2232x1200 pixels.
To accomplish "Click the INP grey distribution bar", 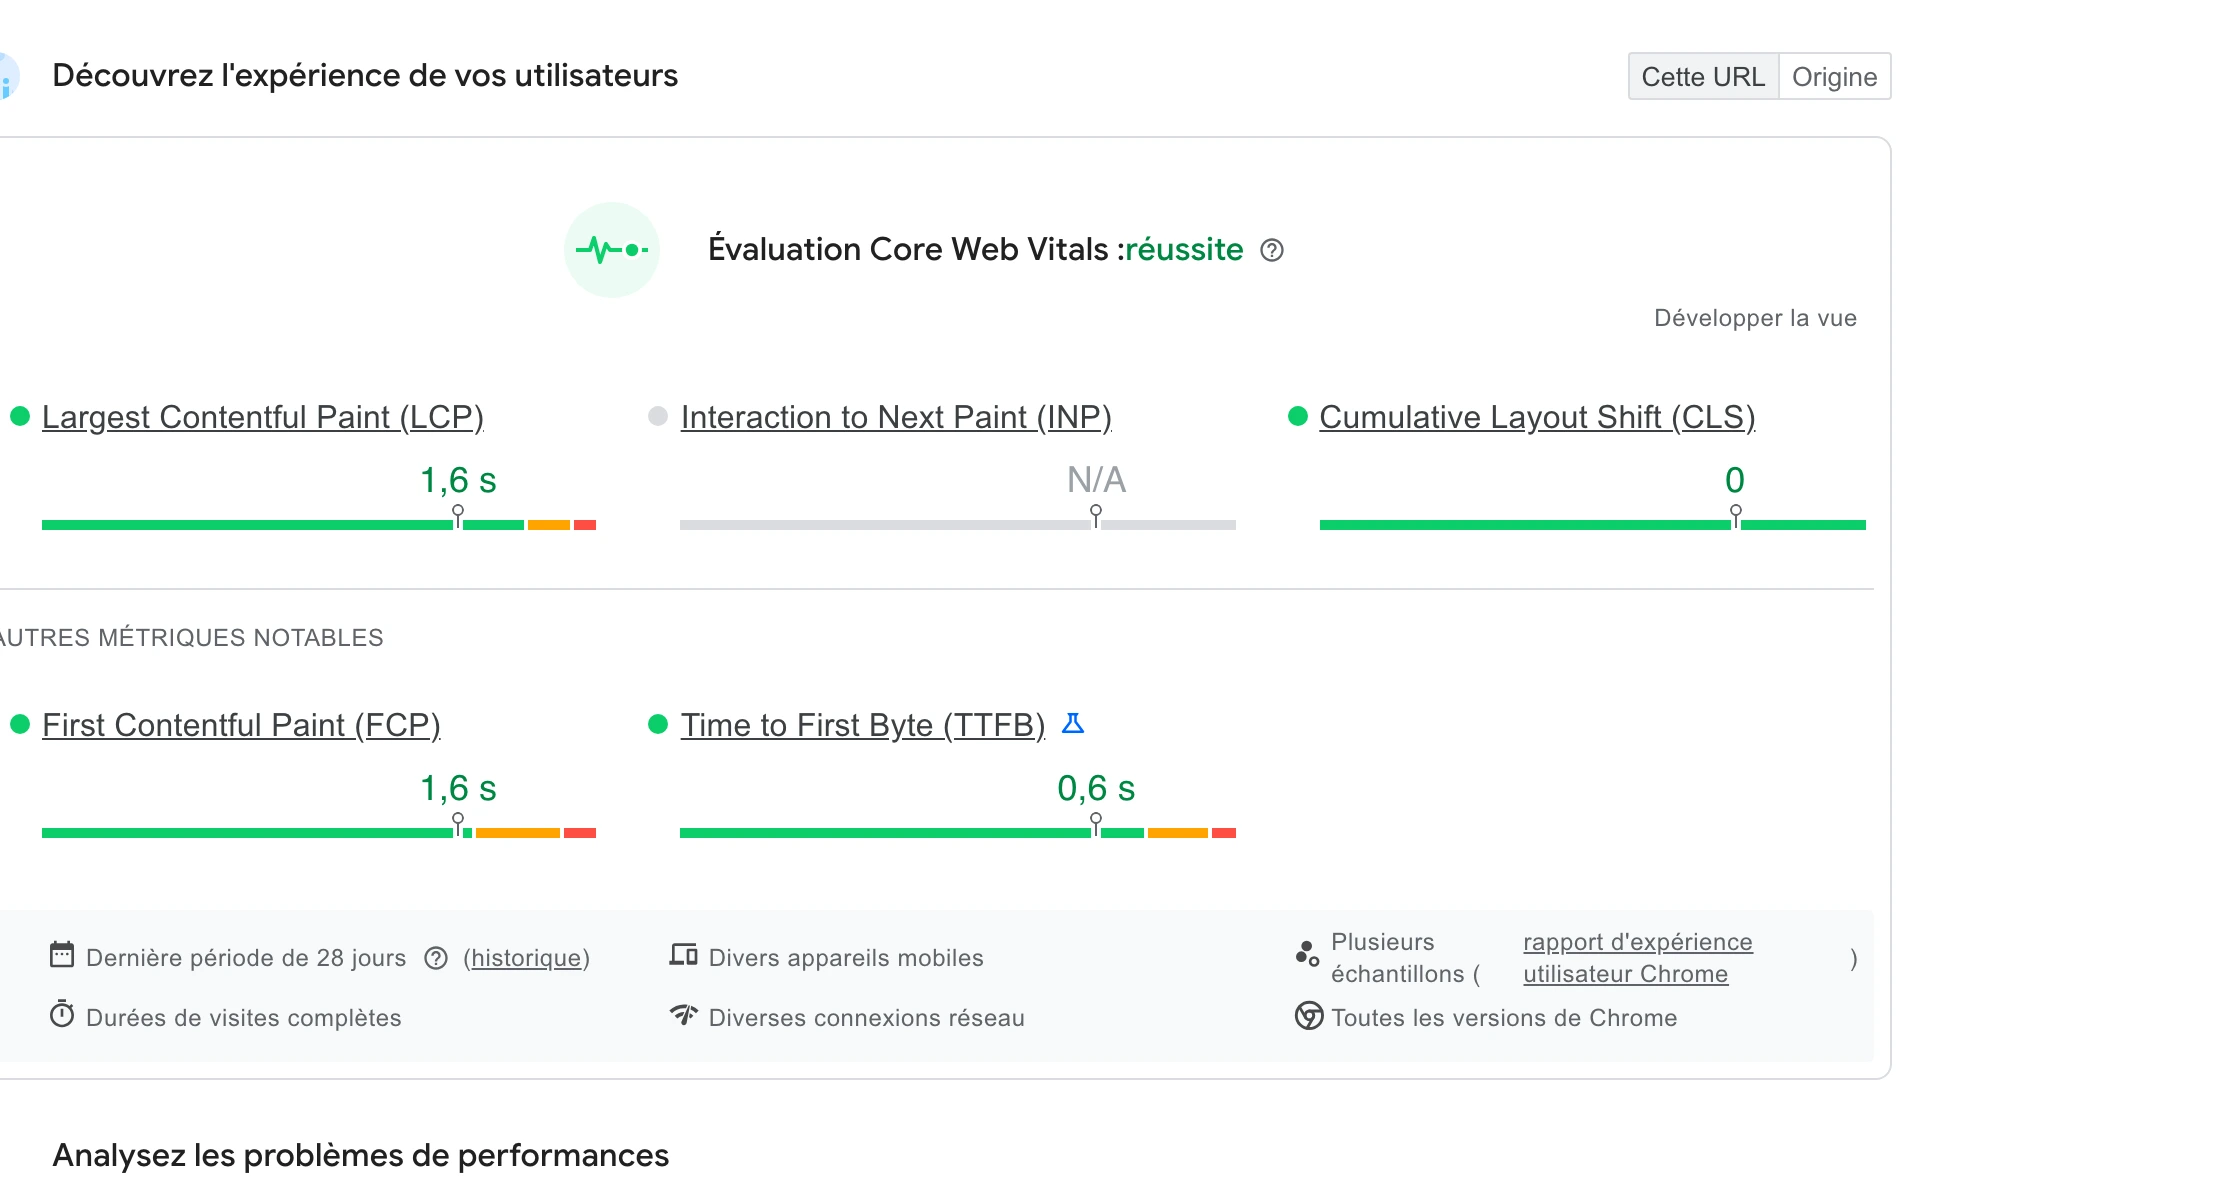I will coord(958,525).
